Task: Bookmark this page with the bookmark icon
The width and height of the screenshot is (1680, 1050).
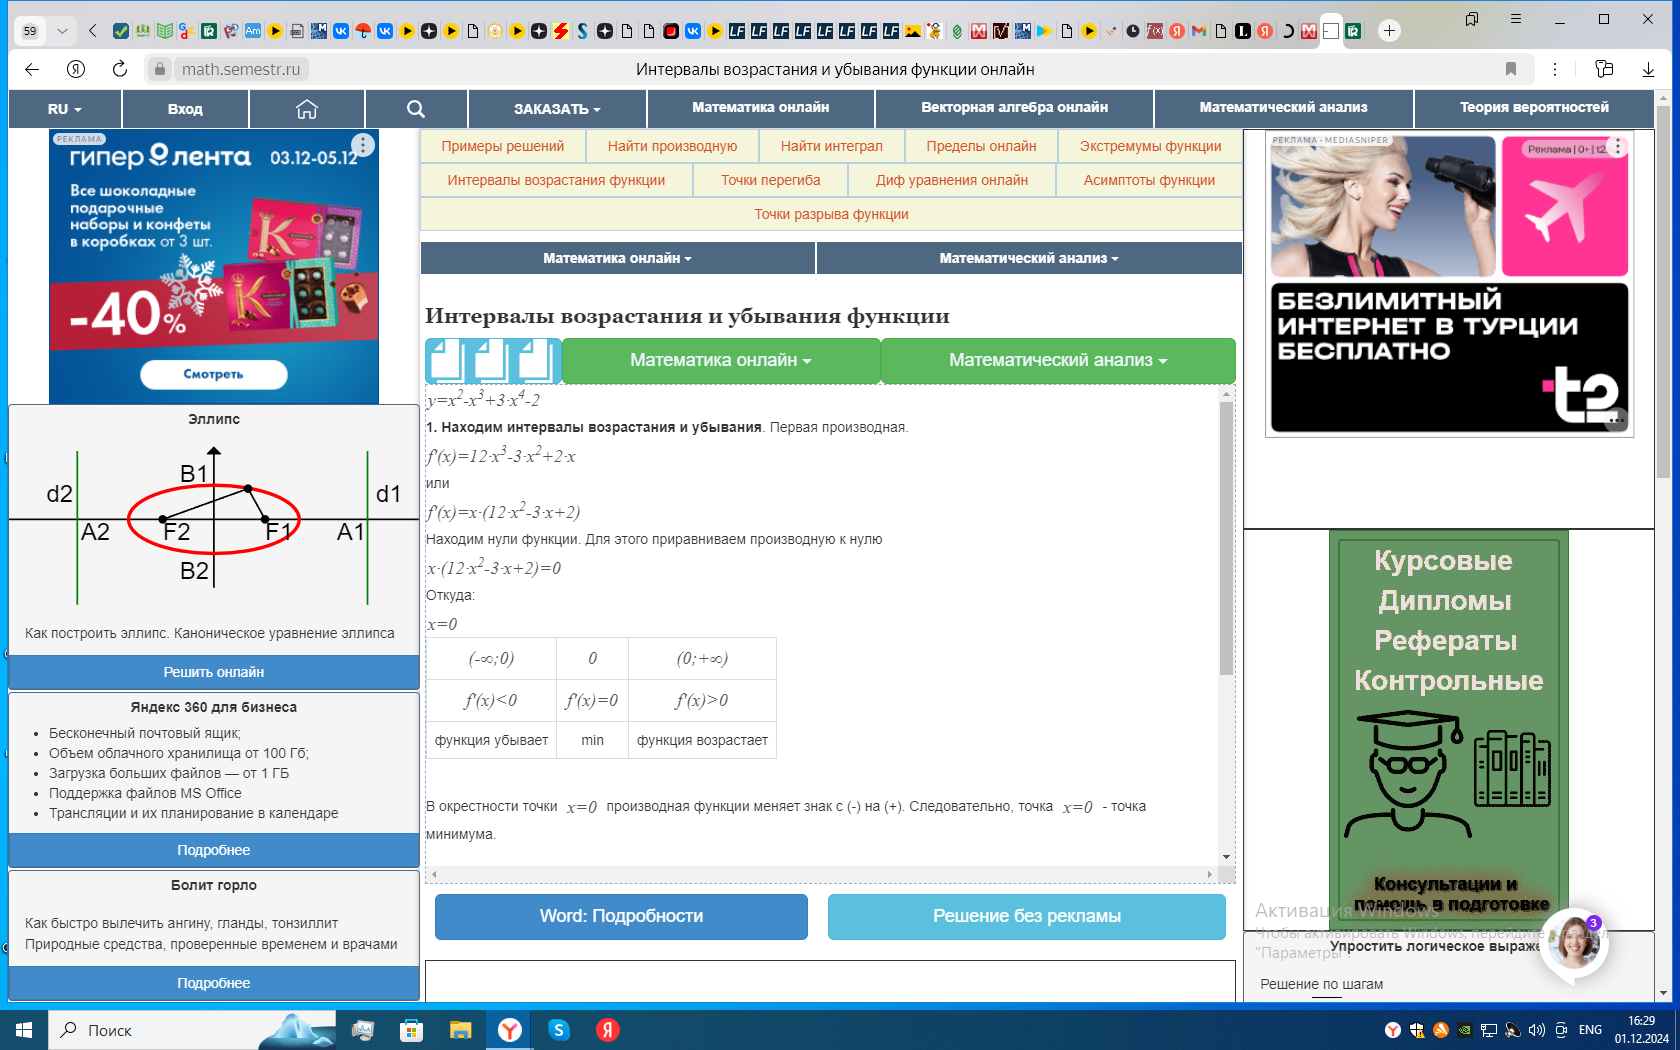Action: click(1511, 69)
